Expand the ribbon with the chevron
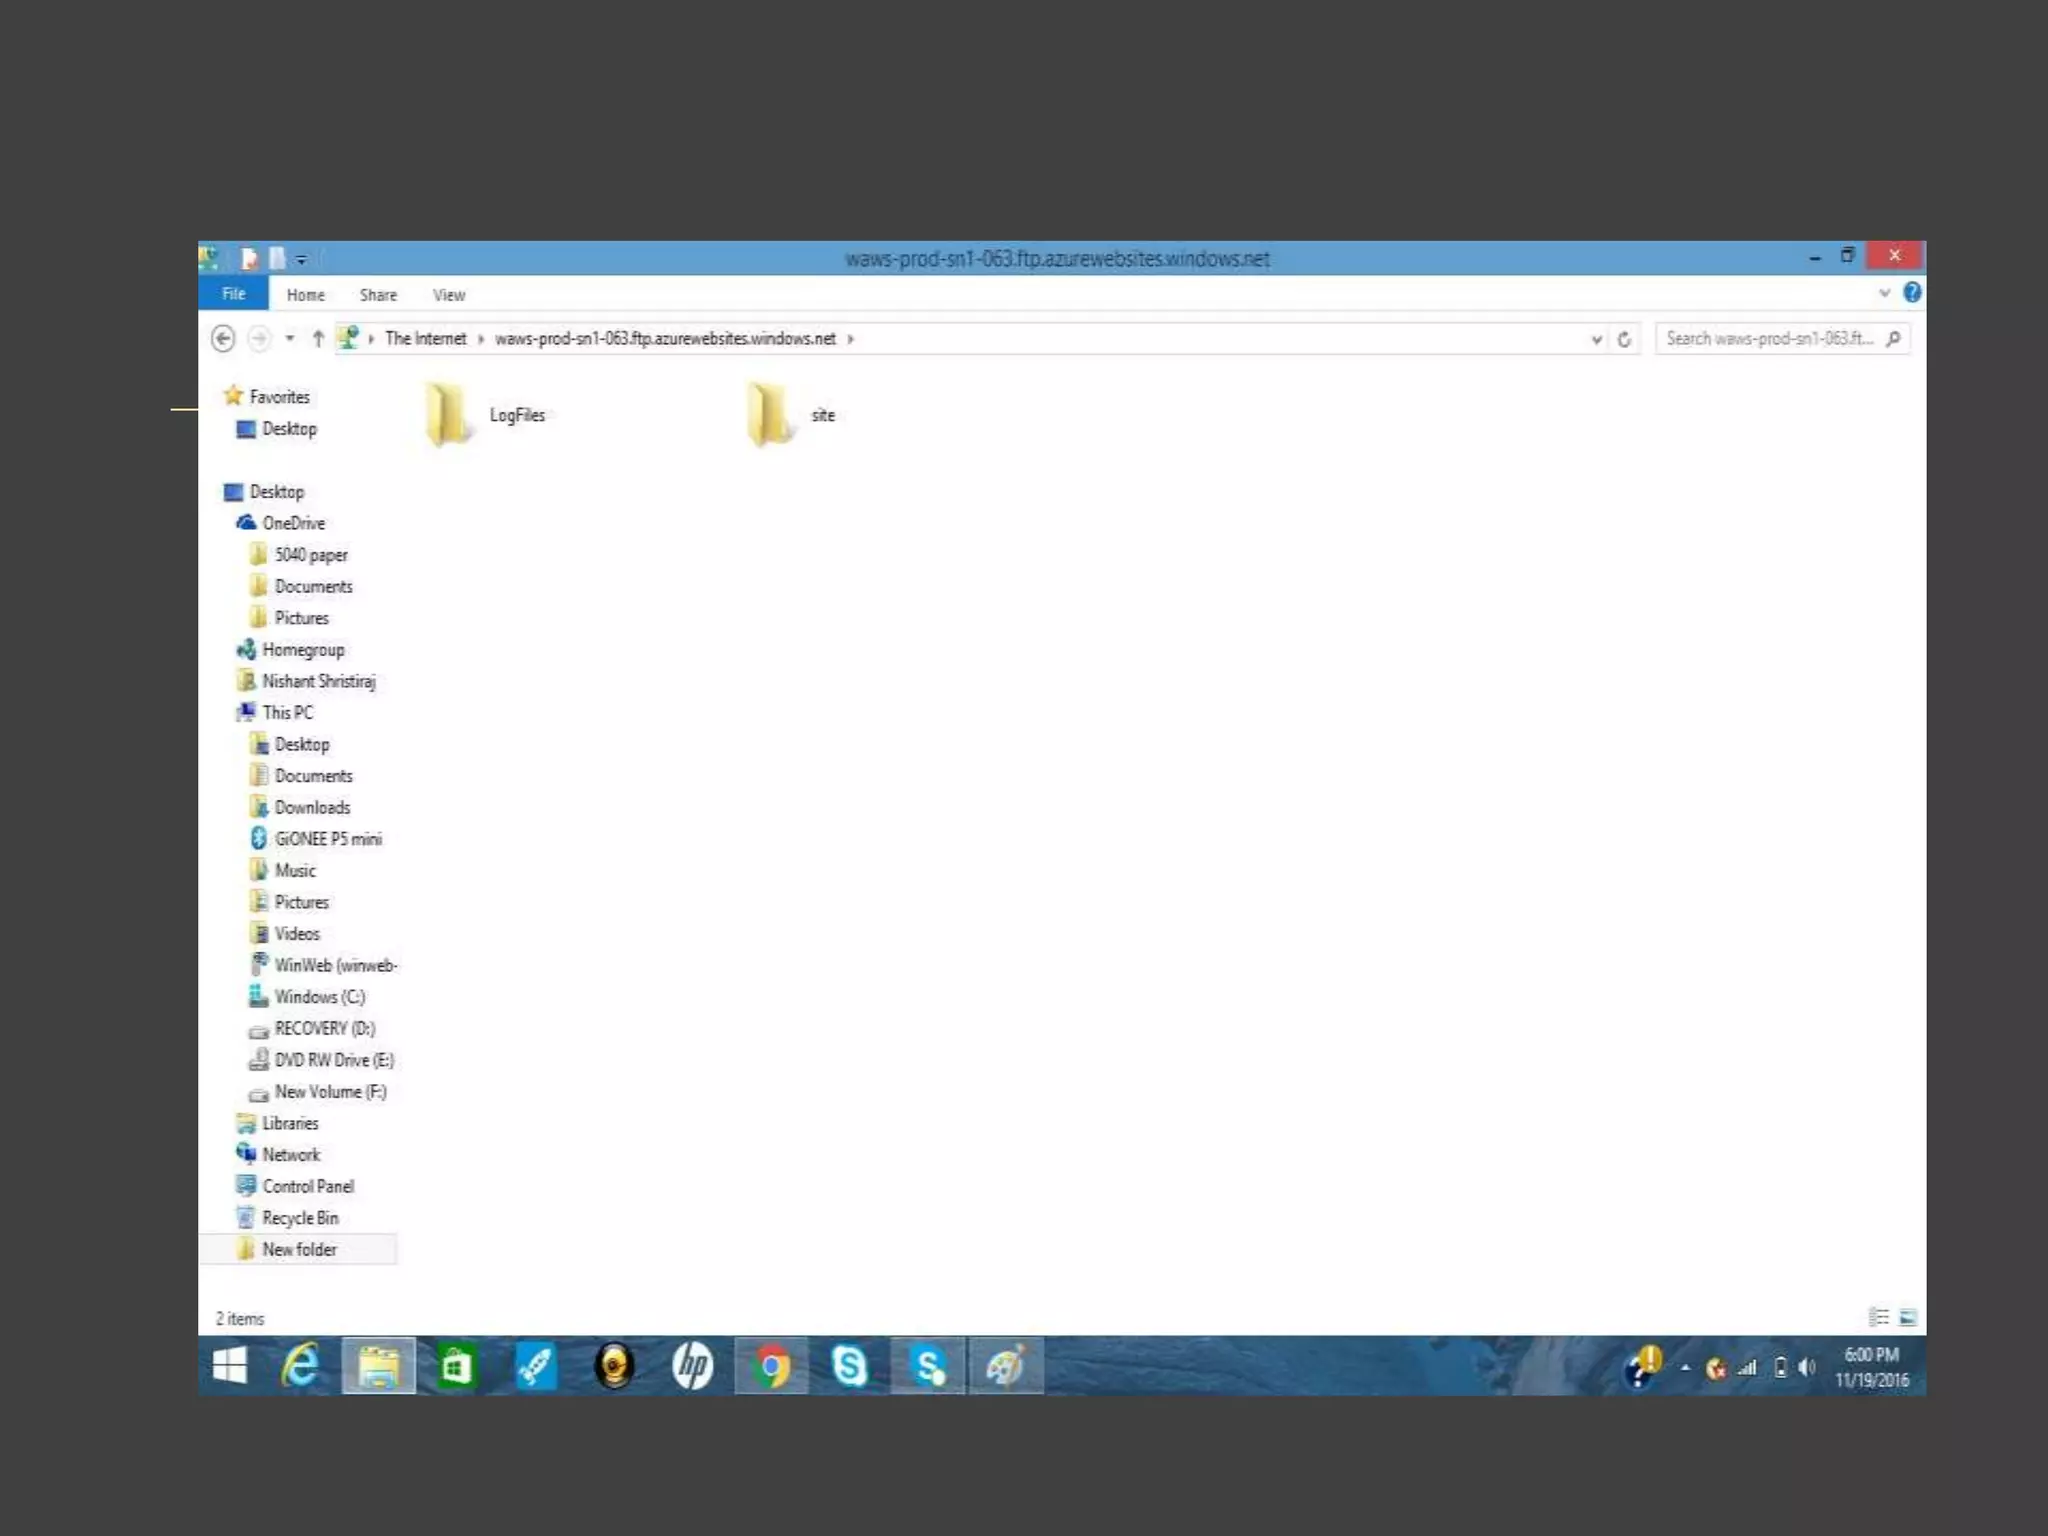Screen dimensions: 2048x1536 pos(1884,293)
